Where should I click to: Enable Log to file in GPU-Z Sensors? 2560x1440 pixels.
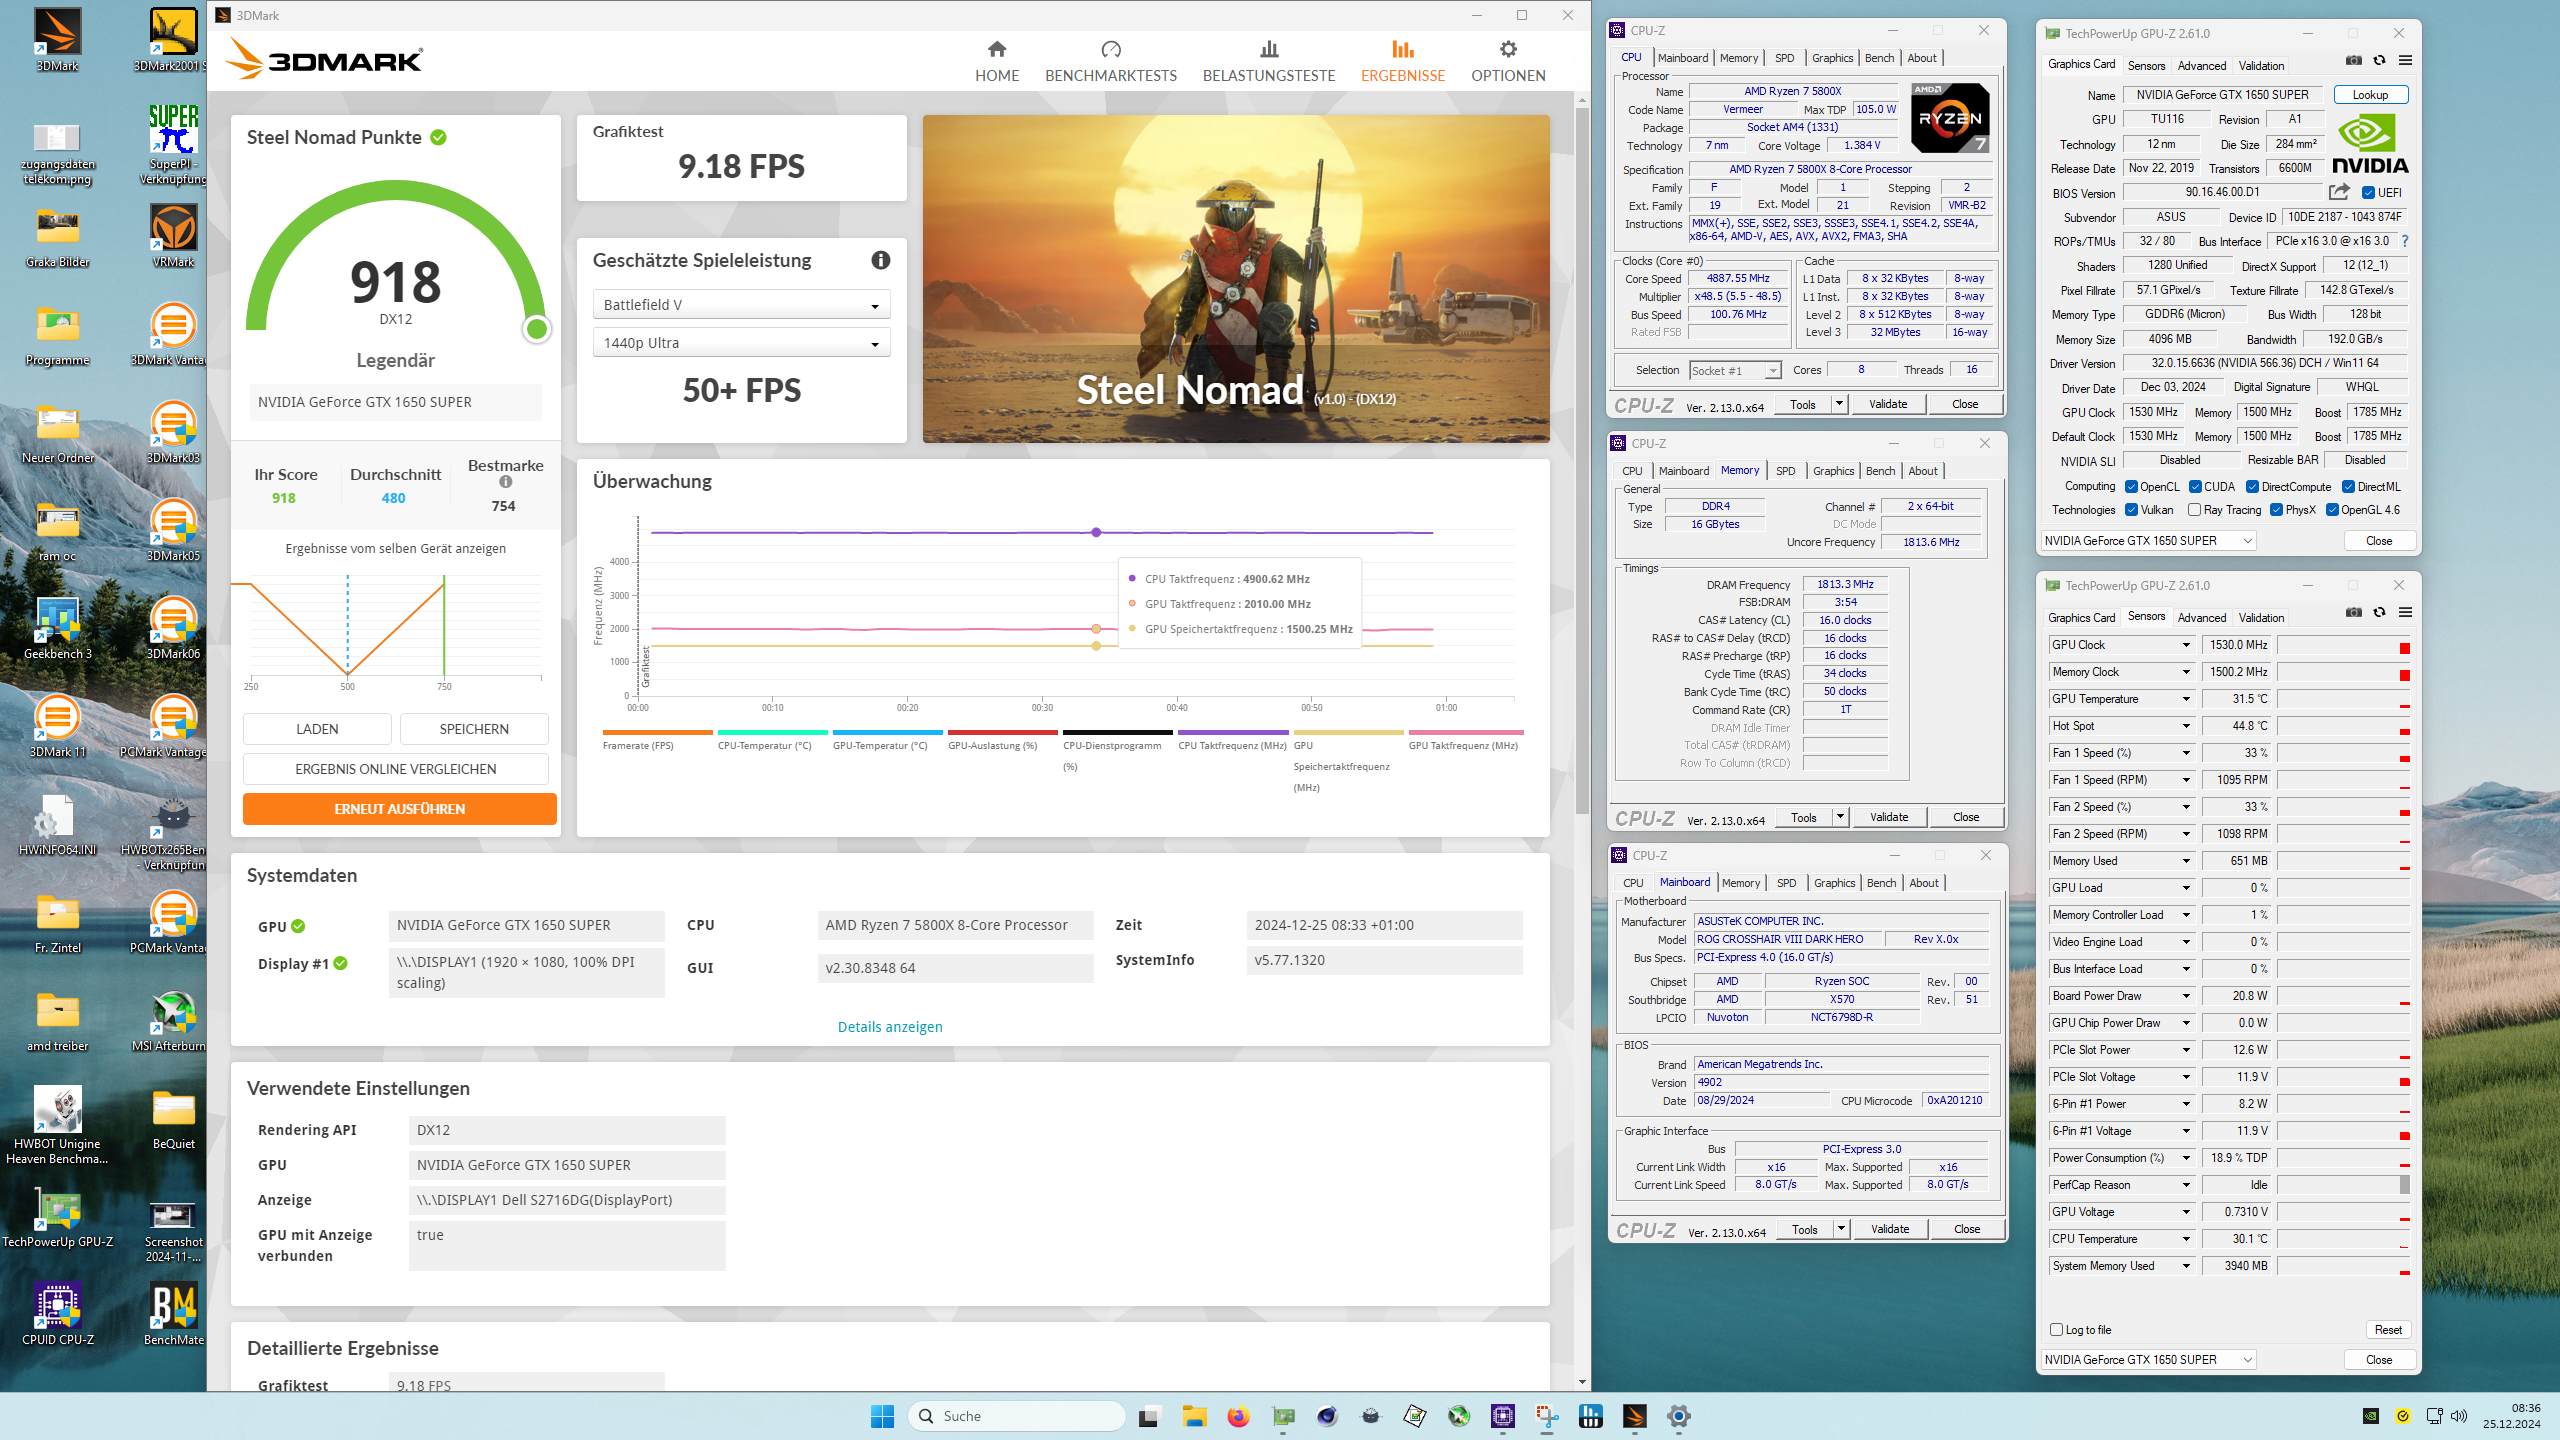2056,1330
